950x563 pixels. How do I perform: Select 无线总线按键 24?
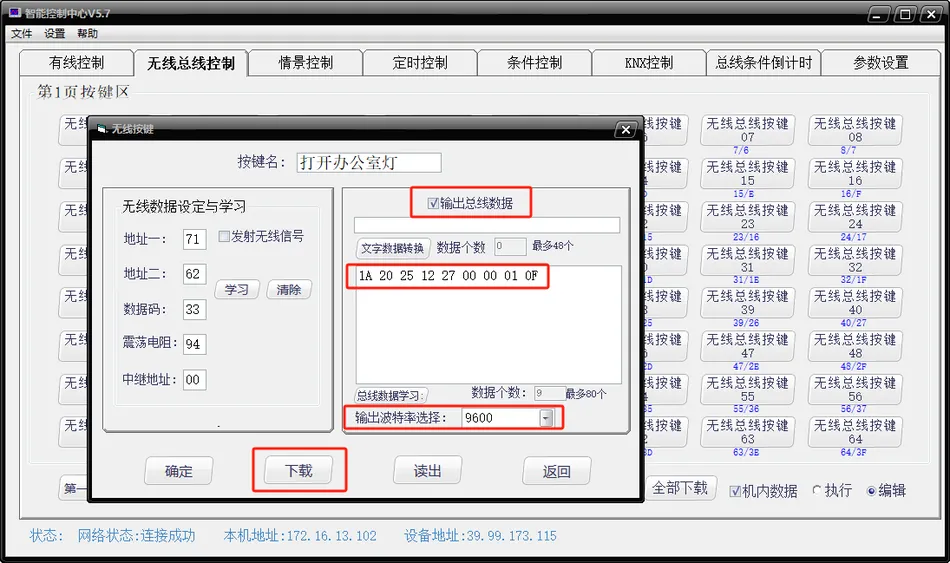[855, 217]
